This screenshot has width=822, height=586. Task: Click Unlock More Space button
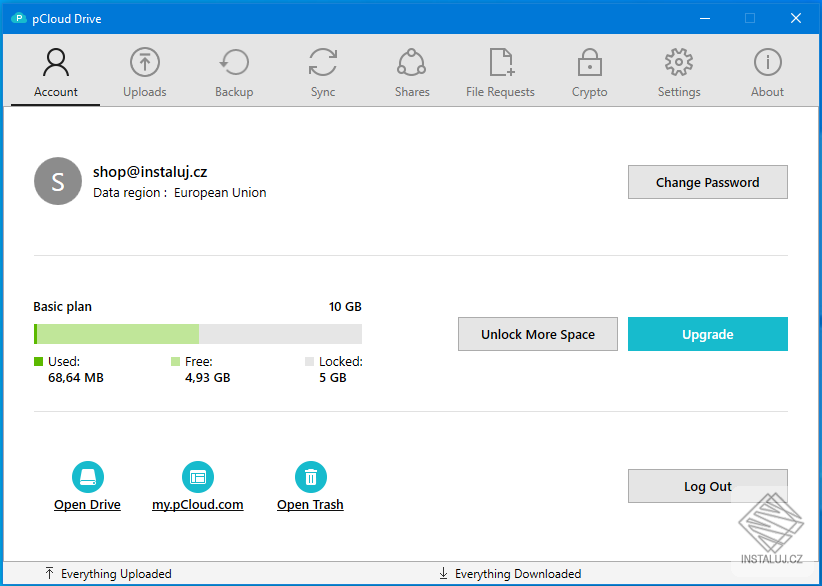pos(538,334)
